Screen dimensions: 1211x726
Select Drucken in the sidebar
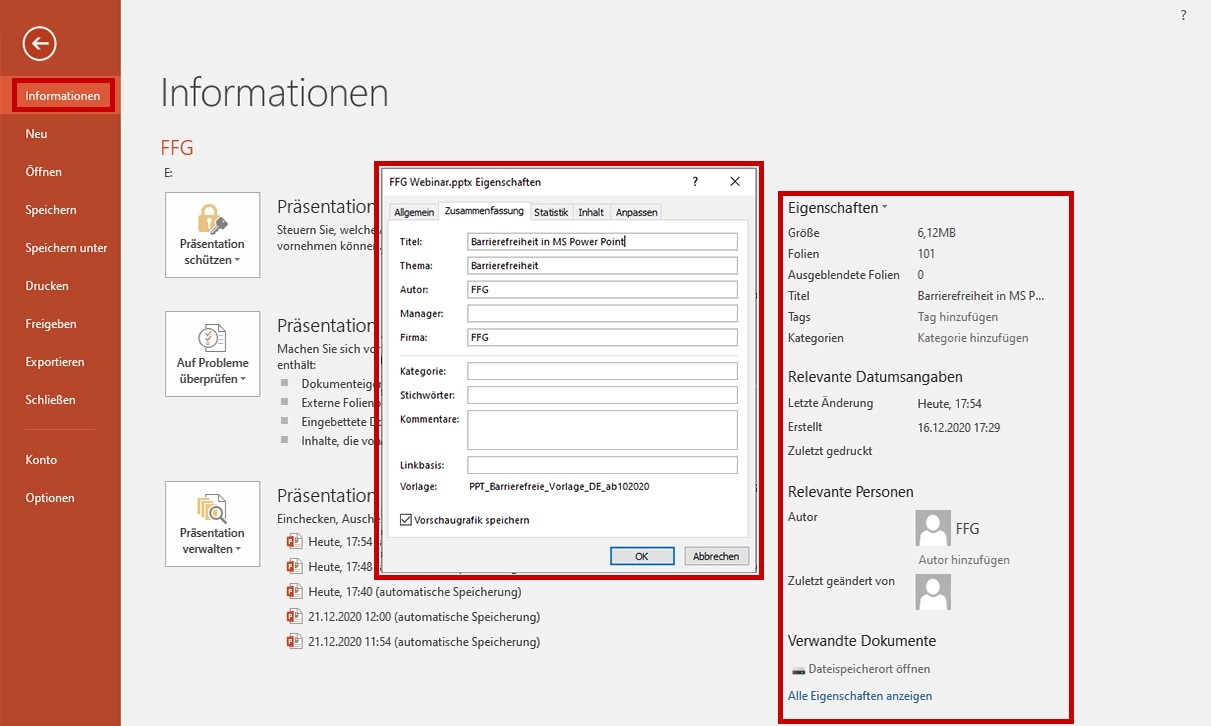pos(47,286)
